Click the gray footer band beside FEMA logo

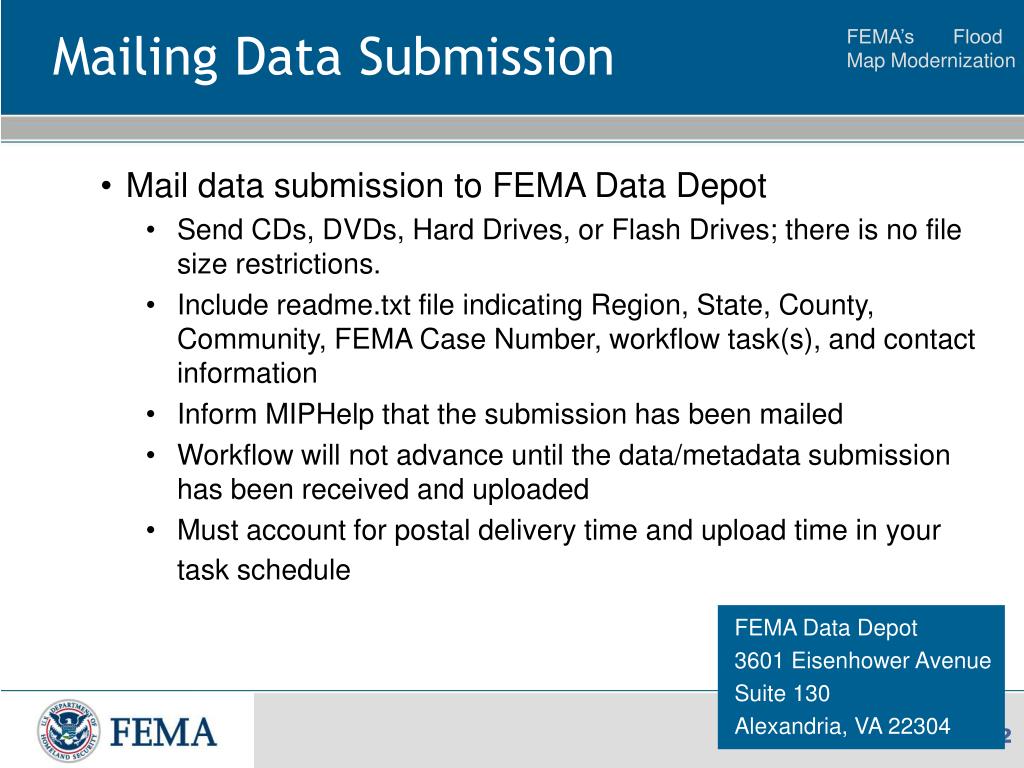[x=485, y=730]
